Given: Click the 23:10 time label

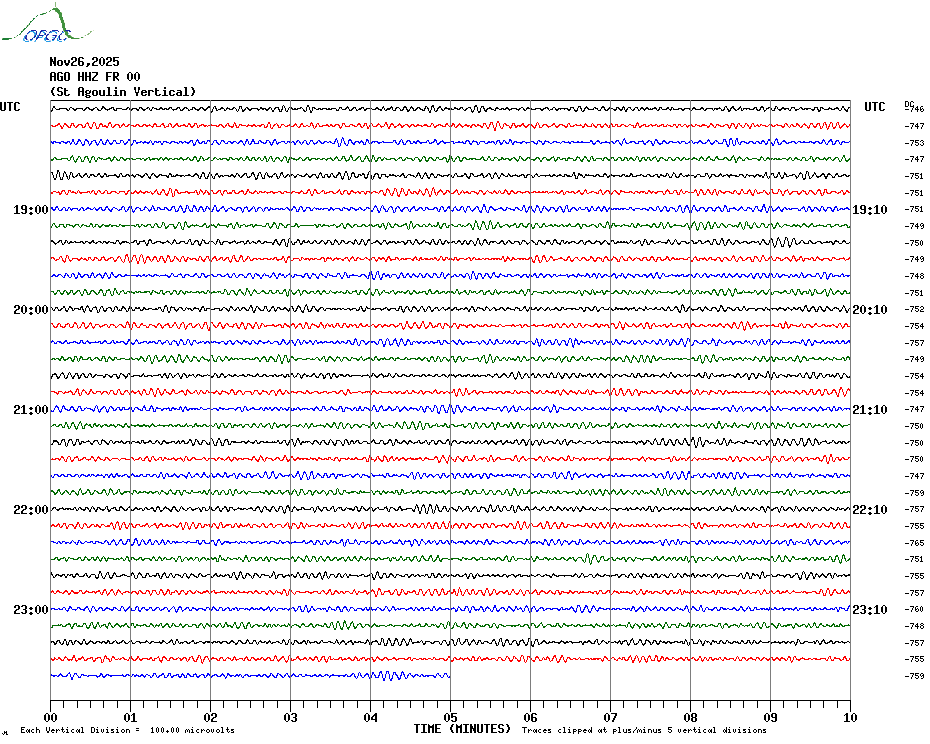Looking at the screenshot, I should coord(870,609).
